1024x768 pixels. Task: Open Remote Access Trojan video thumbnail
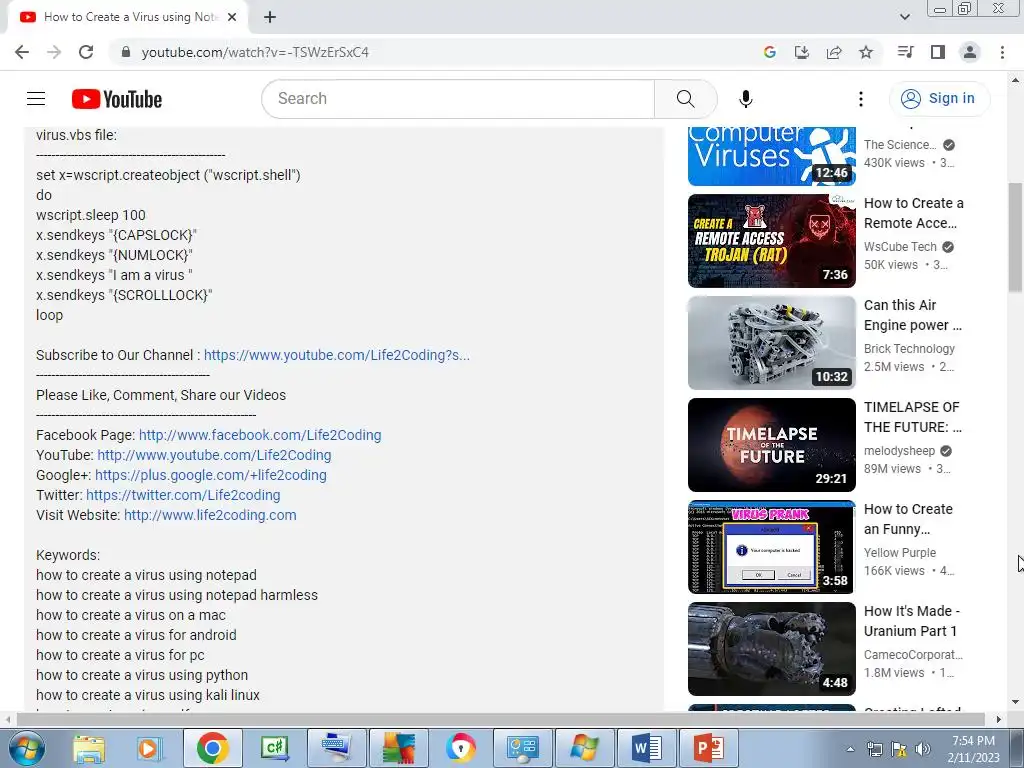click(772, 241)
